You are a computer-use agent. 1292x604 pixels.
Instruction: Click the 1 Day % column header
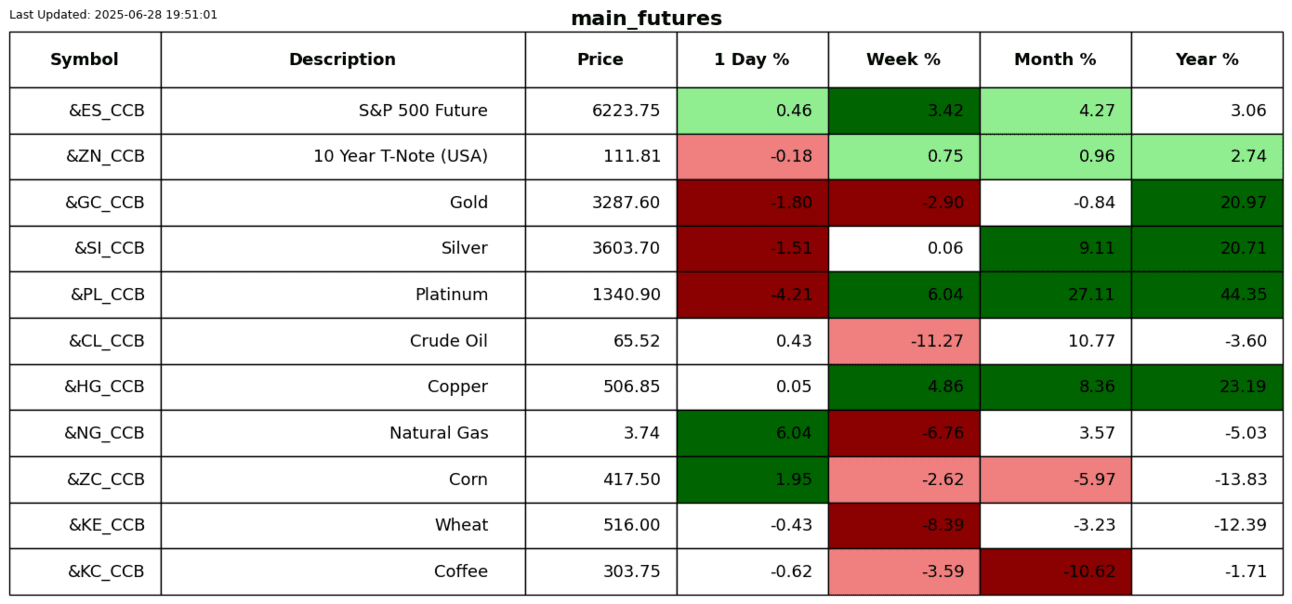click(752, 60)
